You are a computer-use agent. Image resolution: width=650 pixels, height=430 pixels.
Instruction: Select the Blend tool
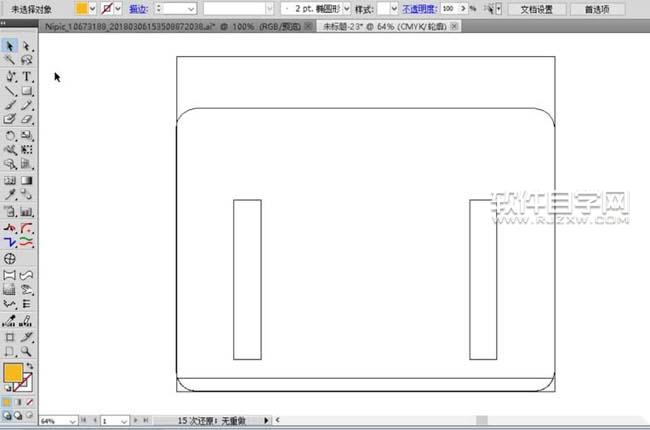(27, 194)
